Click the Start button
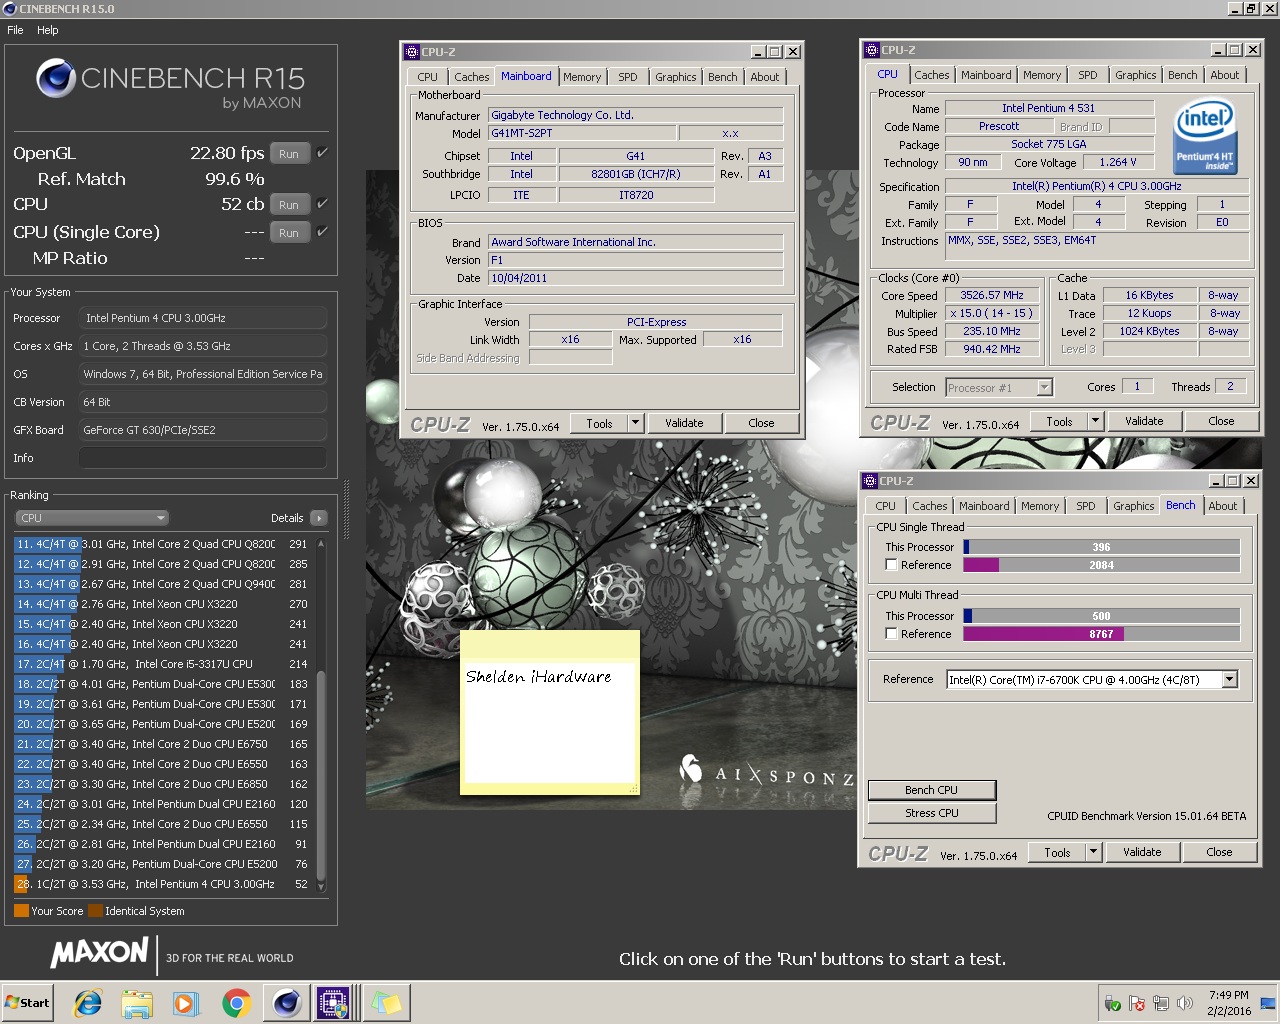Image resolution: width=1280 pixels, height=1024 pixels. tap(28, 1003)
